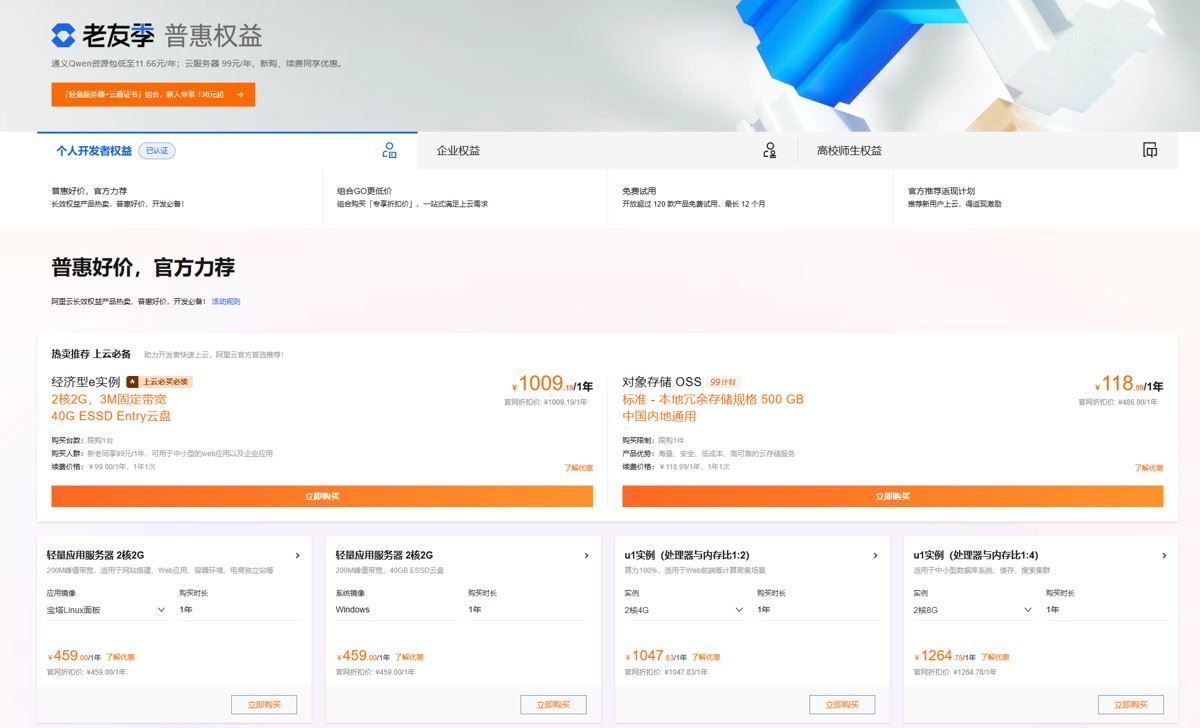Image resolution: width=1200 pixels, height=728 pixels.
Task: Click the ¥118.99/1年 price
Action: point(1129,384)
